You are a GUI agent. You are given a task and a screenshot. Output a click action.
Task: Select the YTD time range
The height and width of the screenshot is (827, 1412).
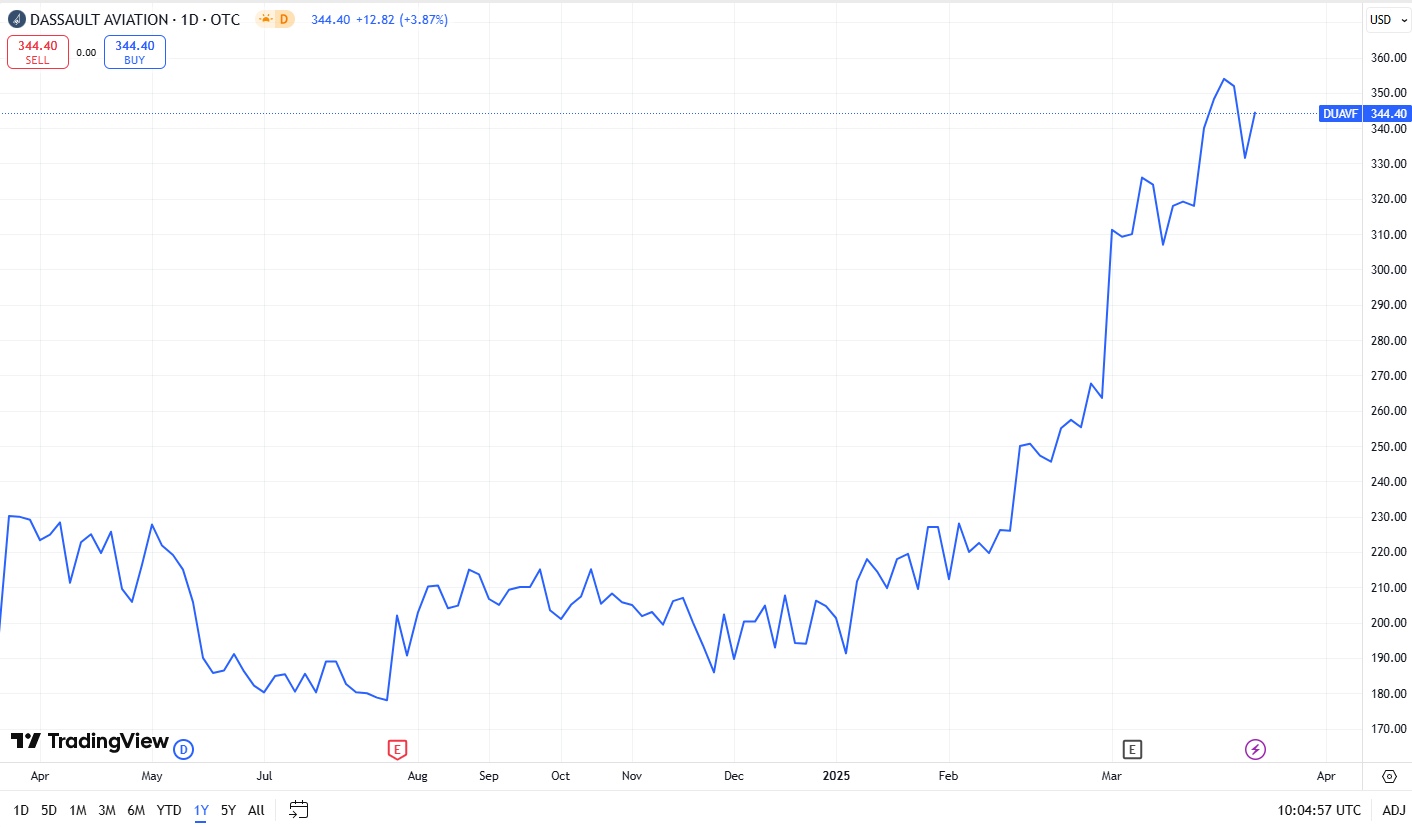coord(169,810)
